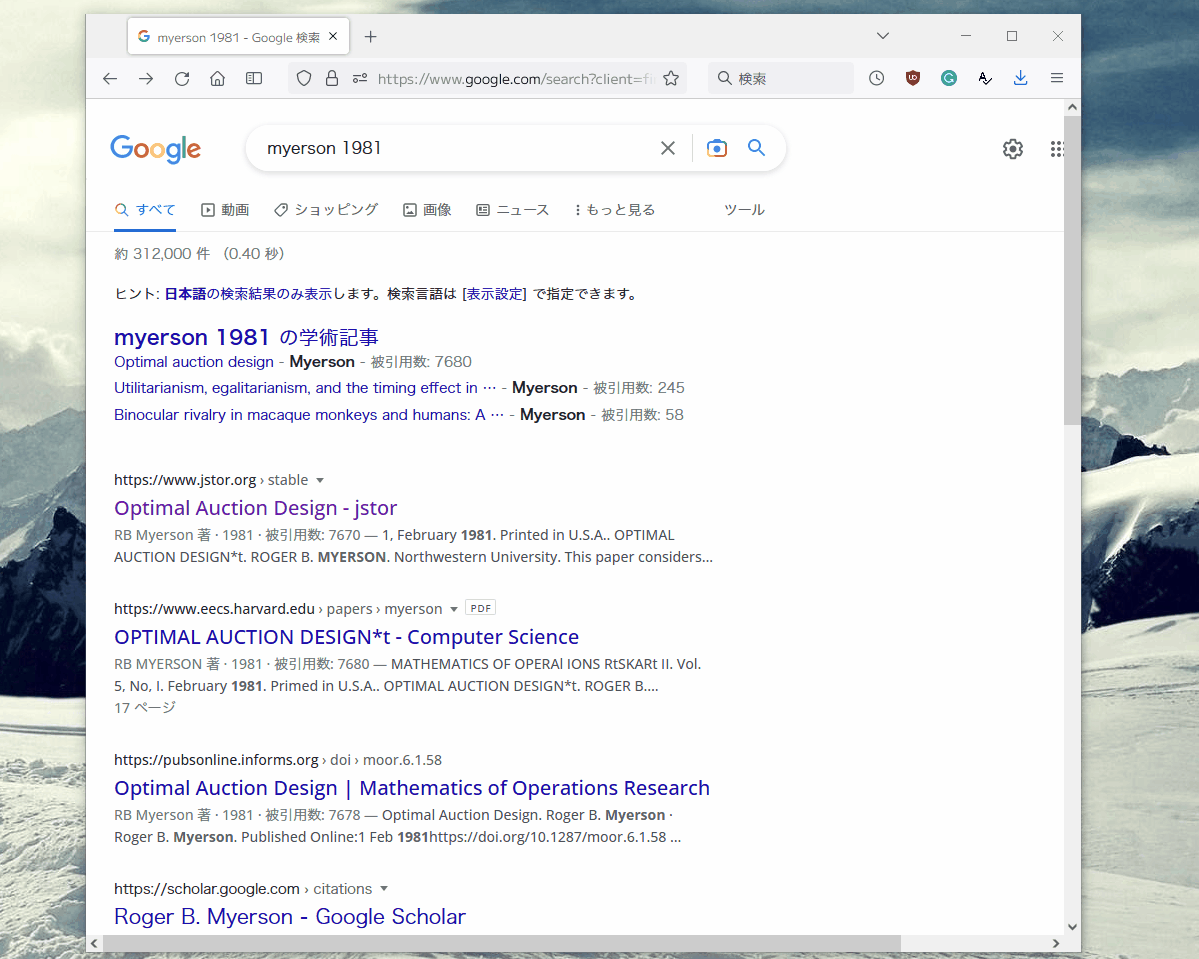This screenshot has height=959, width=1199.
Task: Go back to the previous page
Action: pos(110,79)
